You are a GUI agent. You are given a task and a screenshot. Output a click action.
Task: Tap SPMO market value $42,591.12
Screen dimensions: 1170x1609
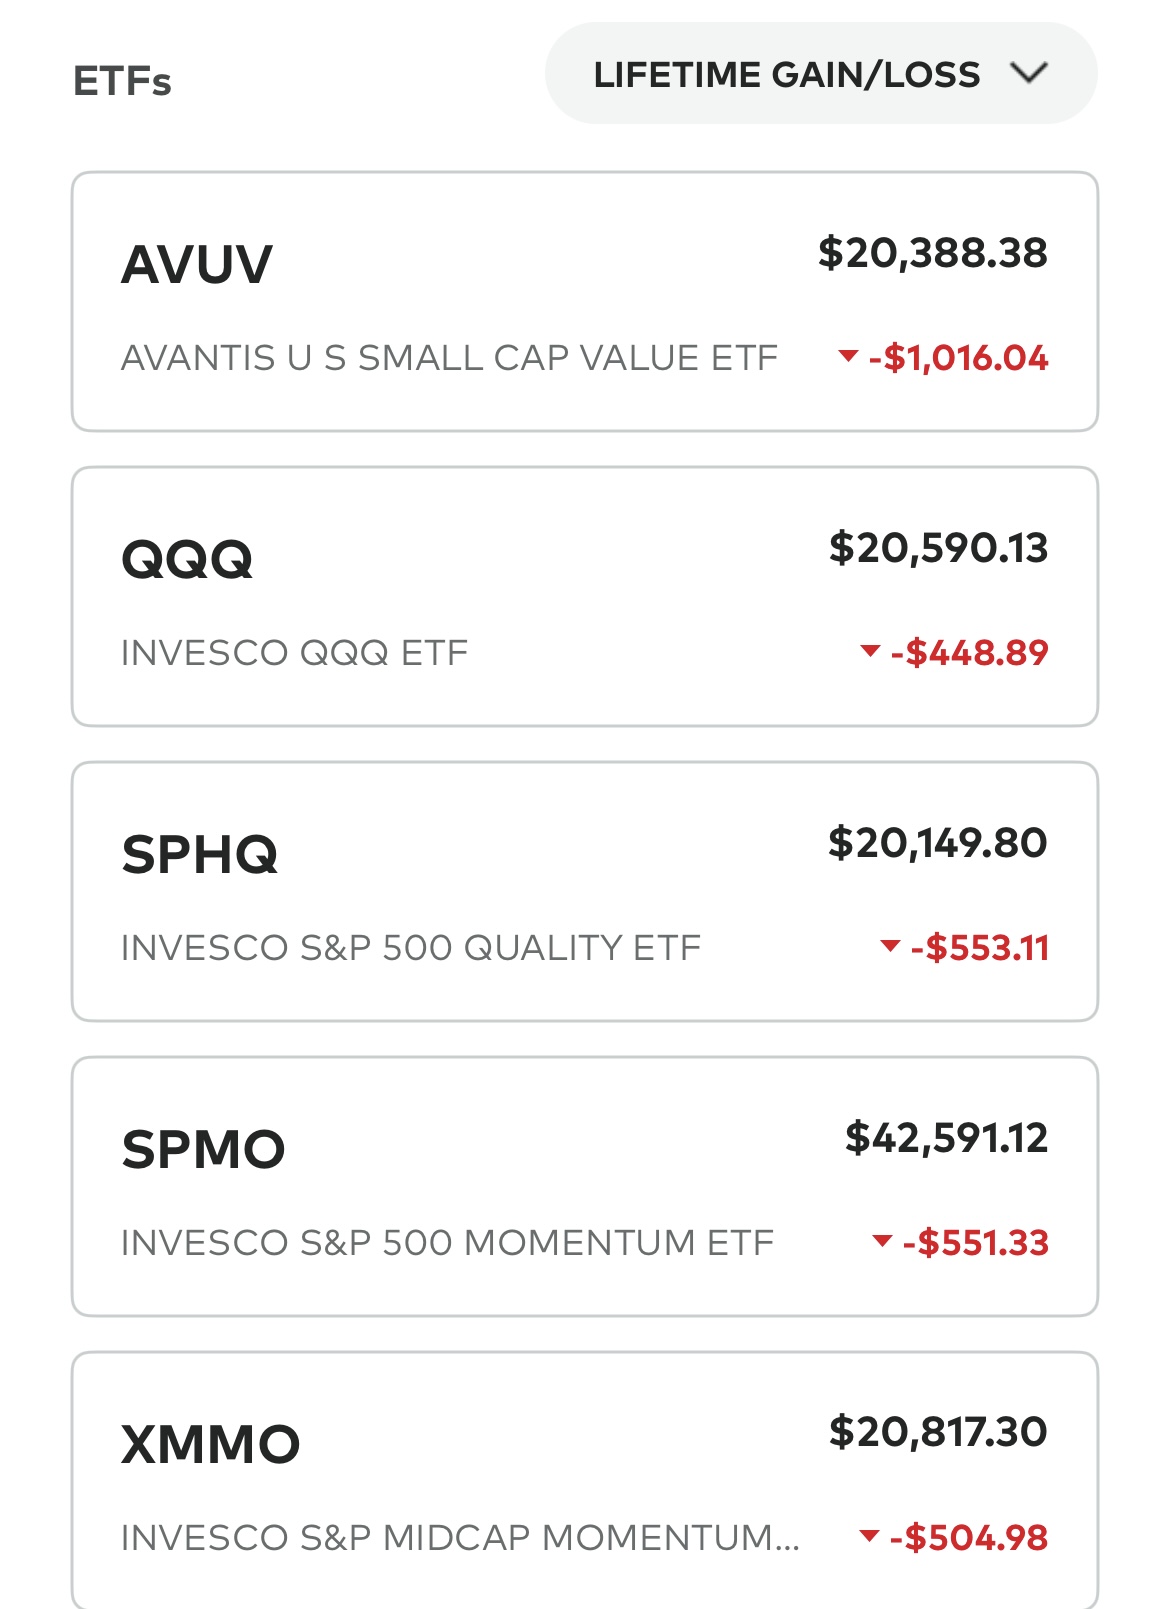point(947,1138)
